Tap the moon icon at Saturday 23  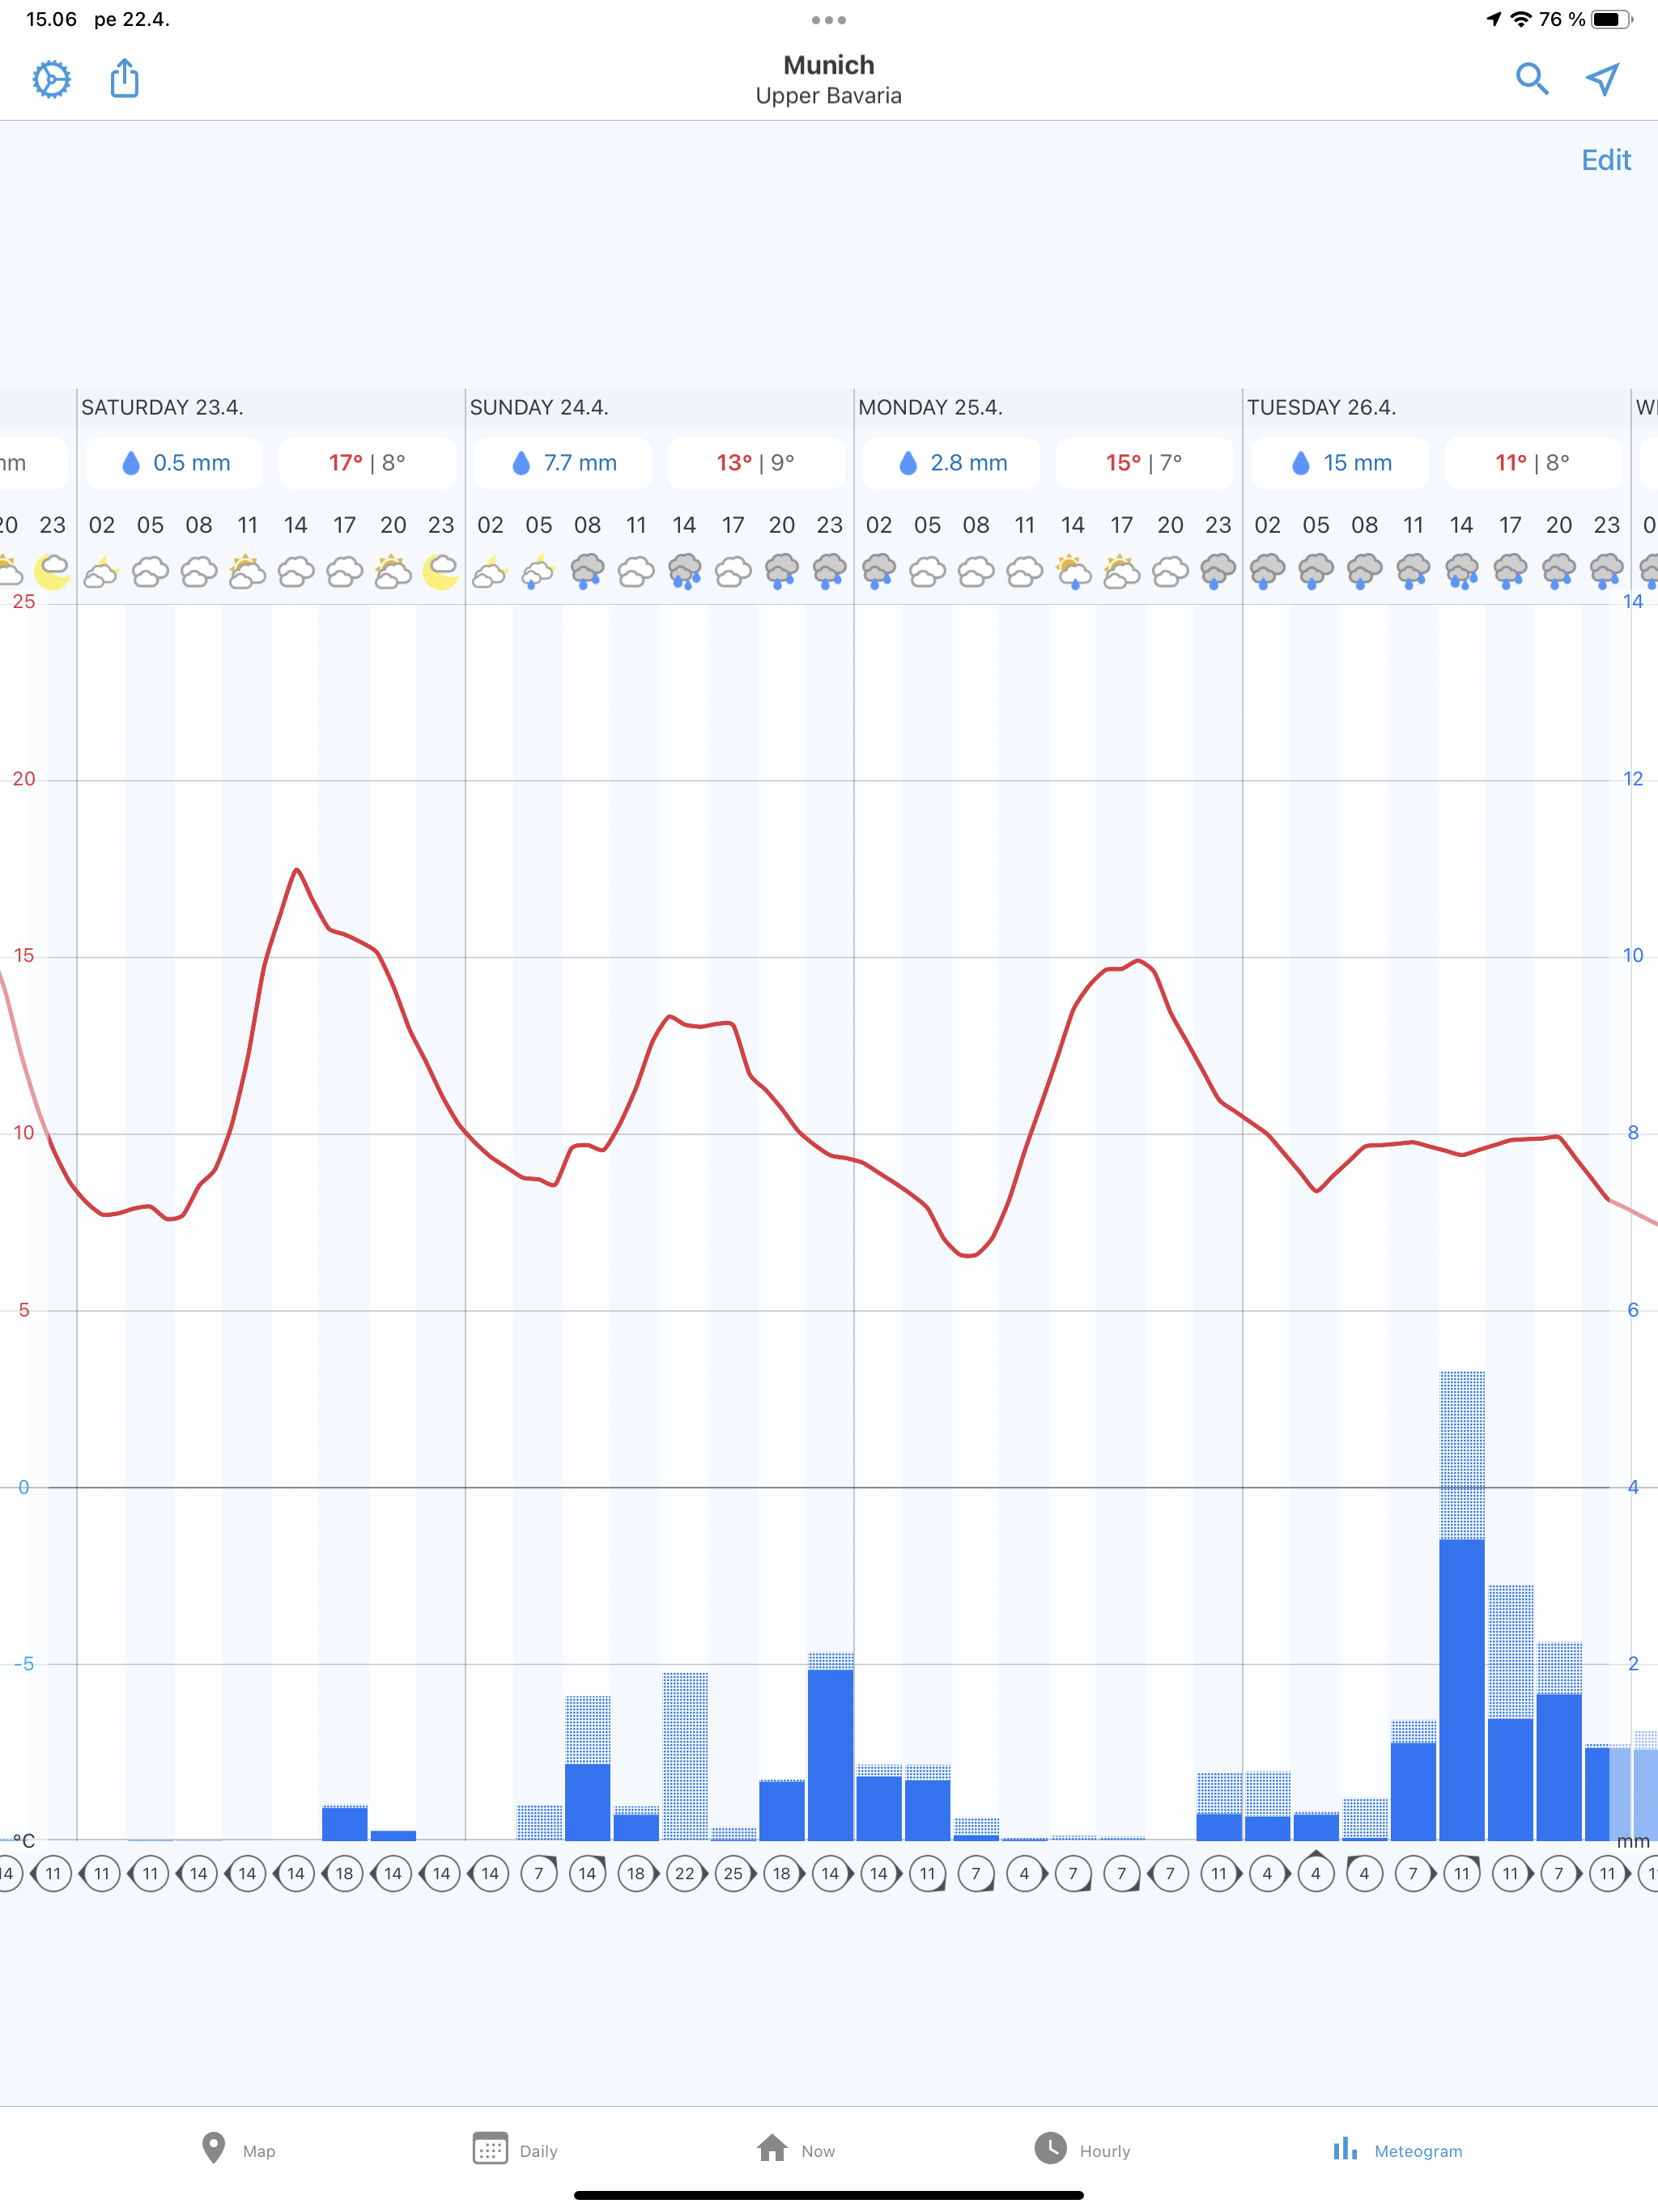click(x=440, y=572)
